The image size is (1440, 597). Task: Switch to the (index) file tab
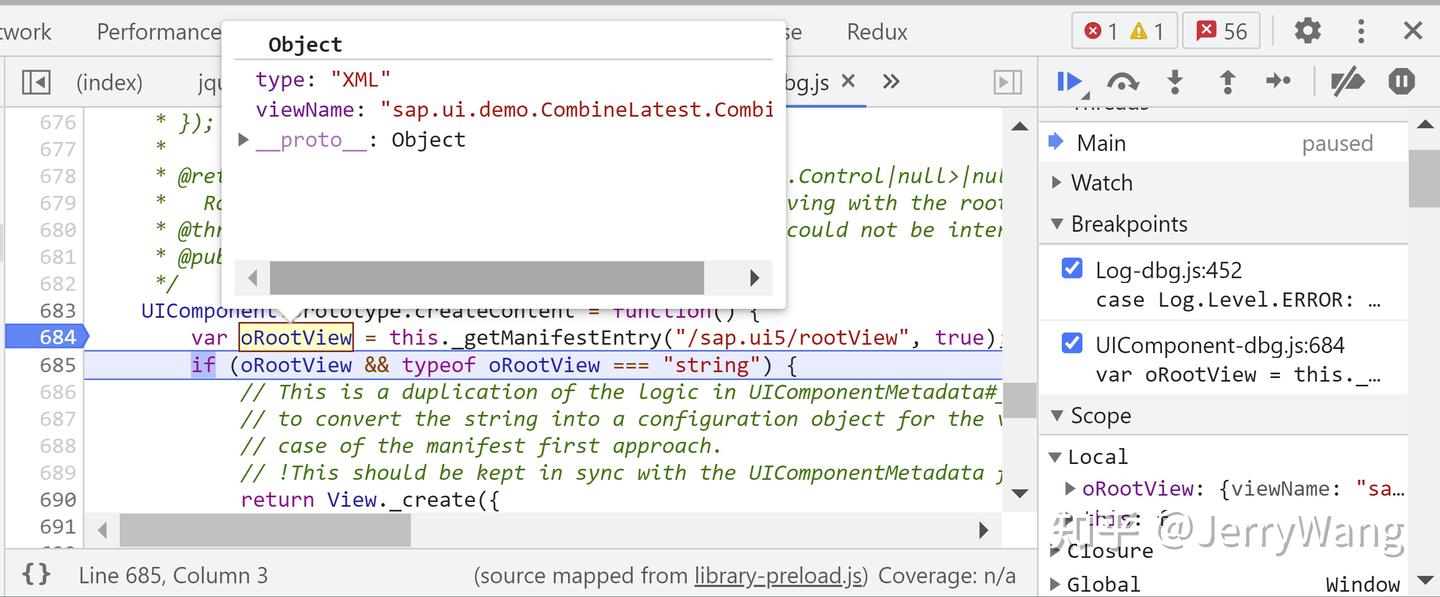(x=109, y=82)
